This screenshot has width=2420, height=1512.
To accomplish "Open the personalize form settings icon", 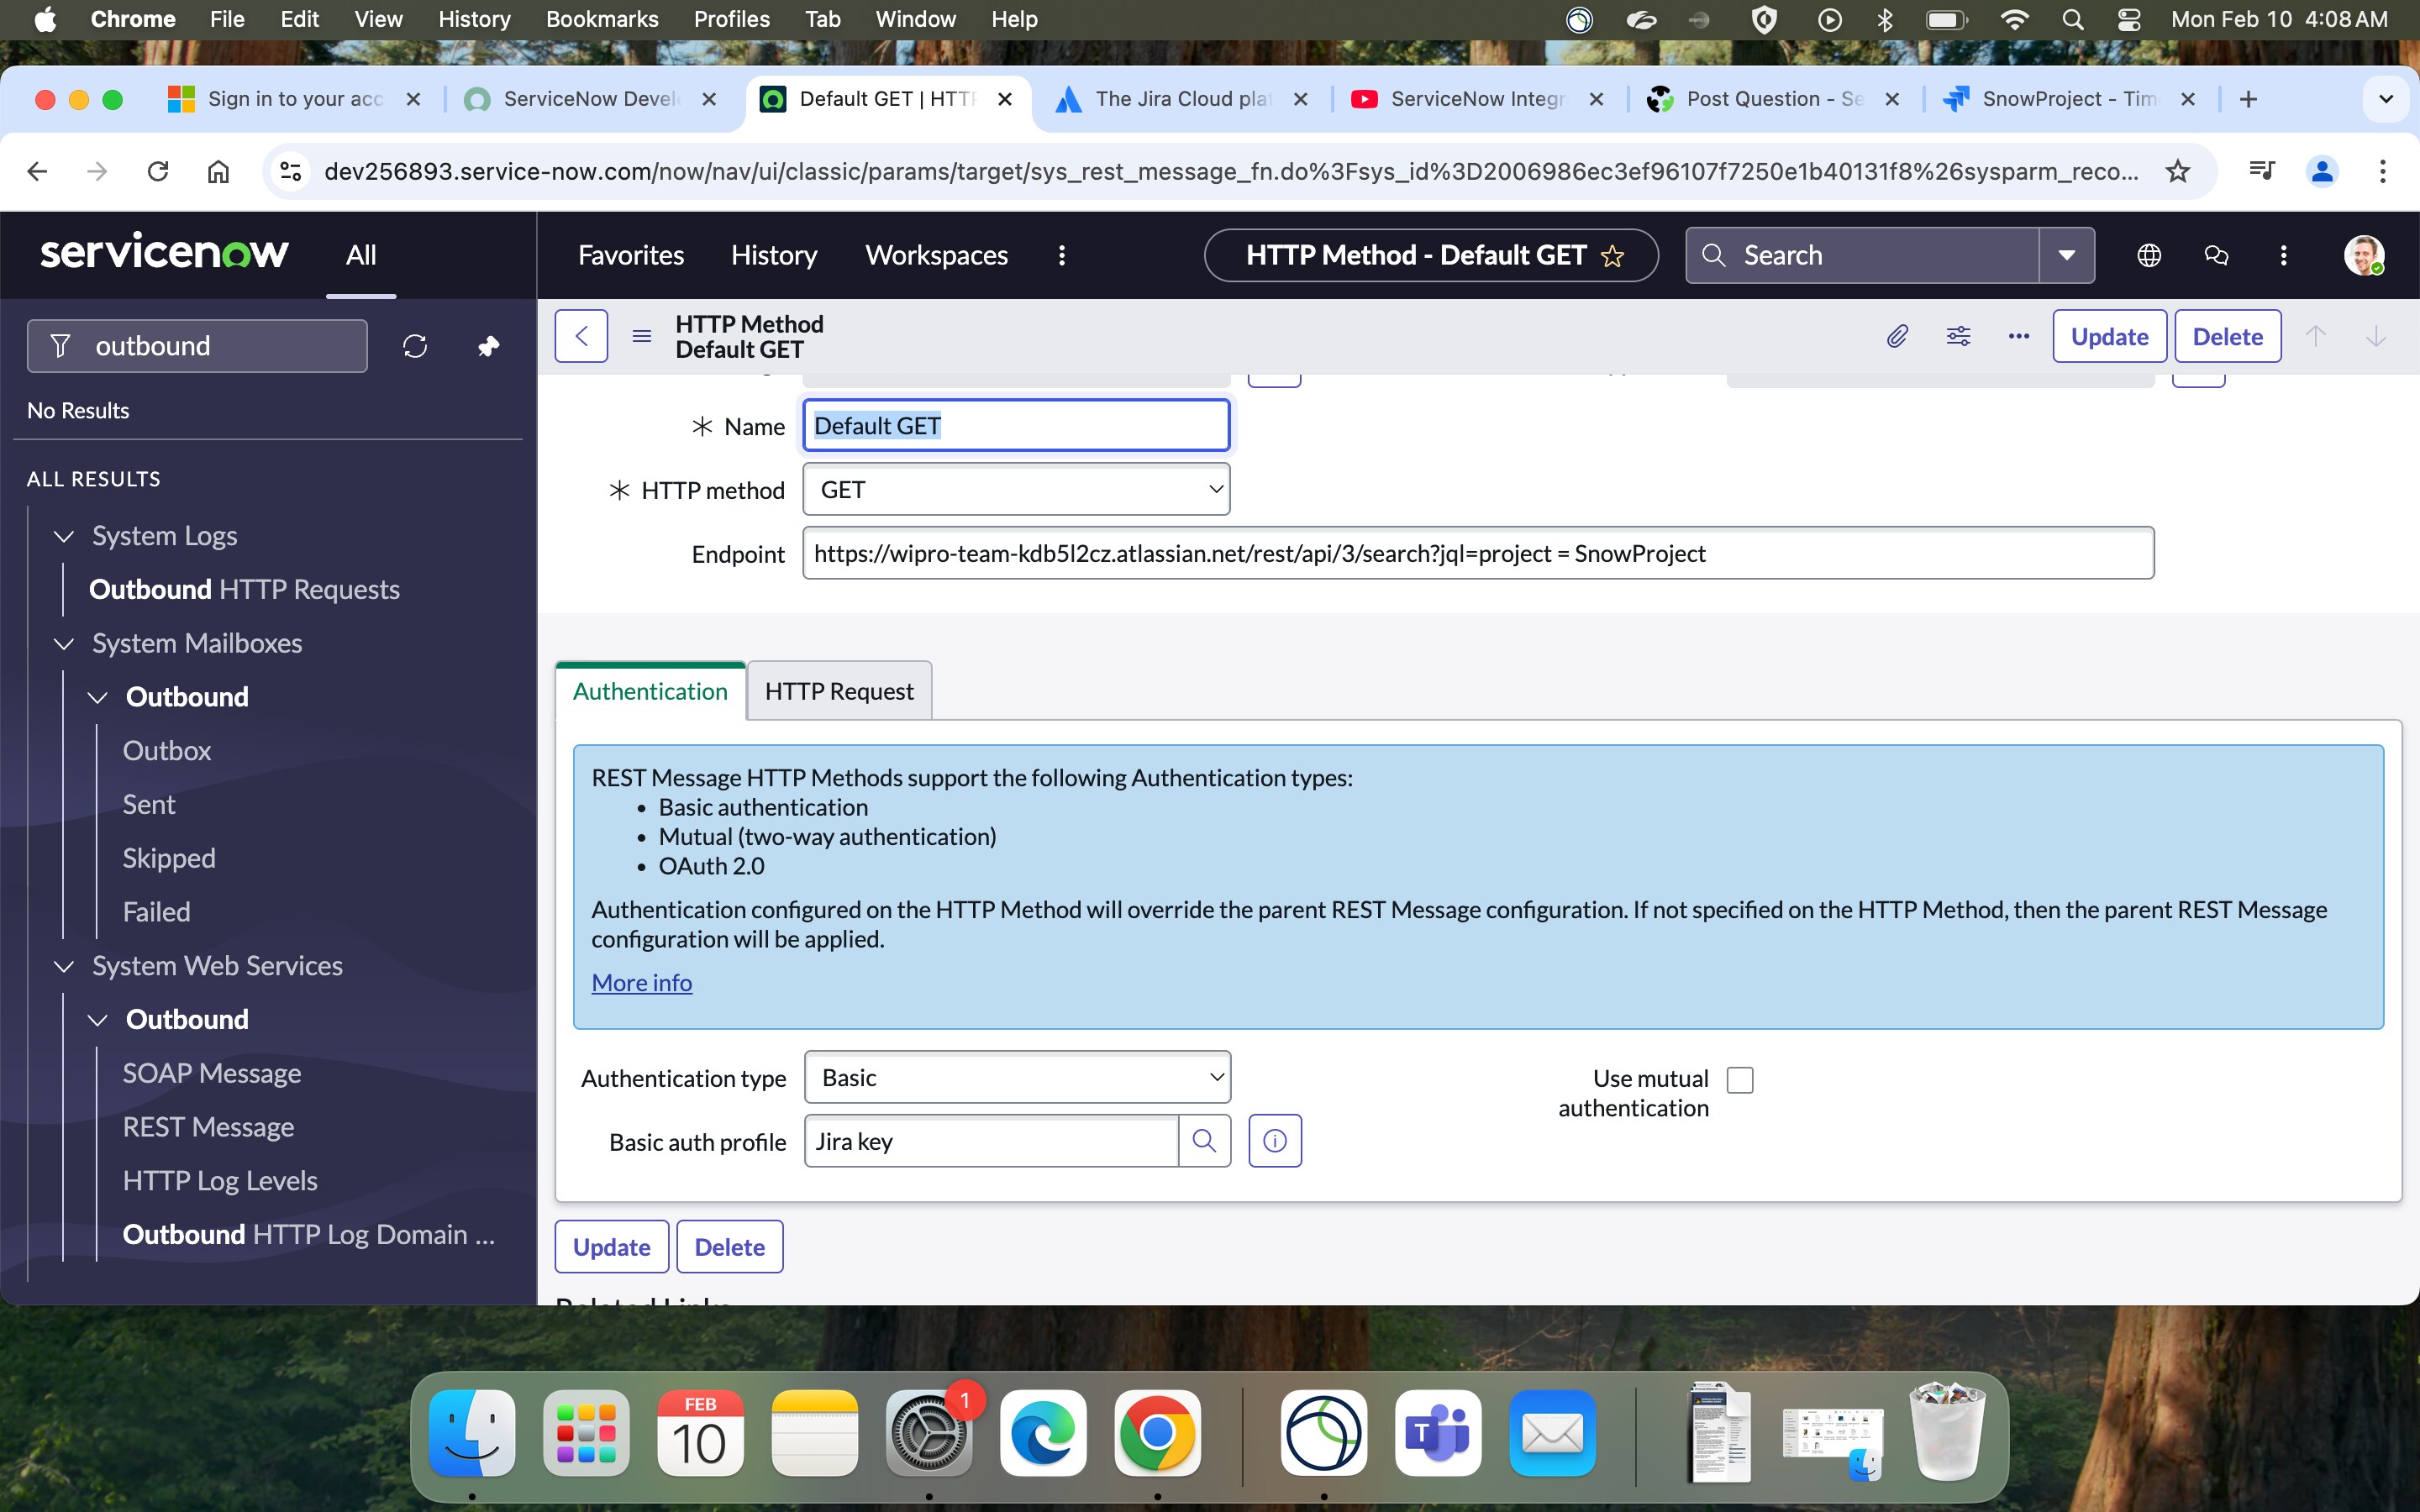I will pyautogui.click(x=1958, y=336).
